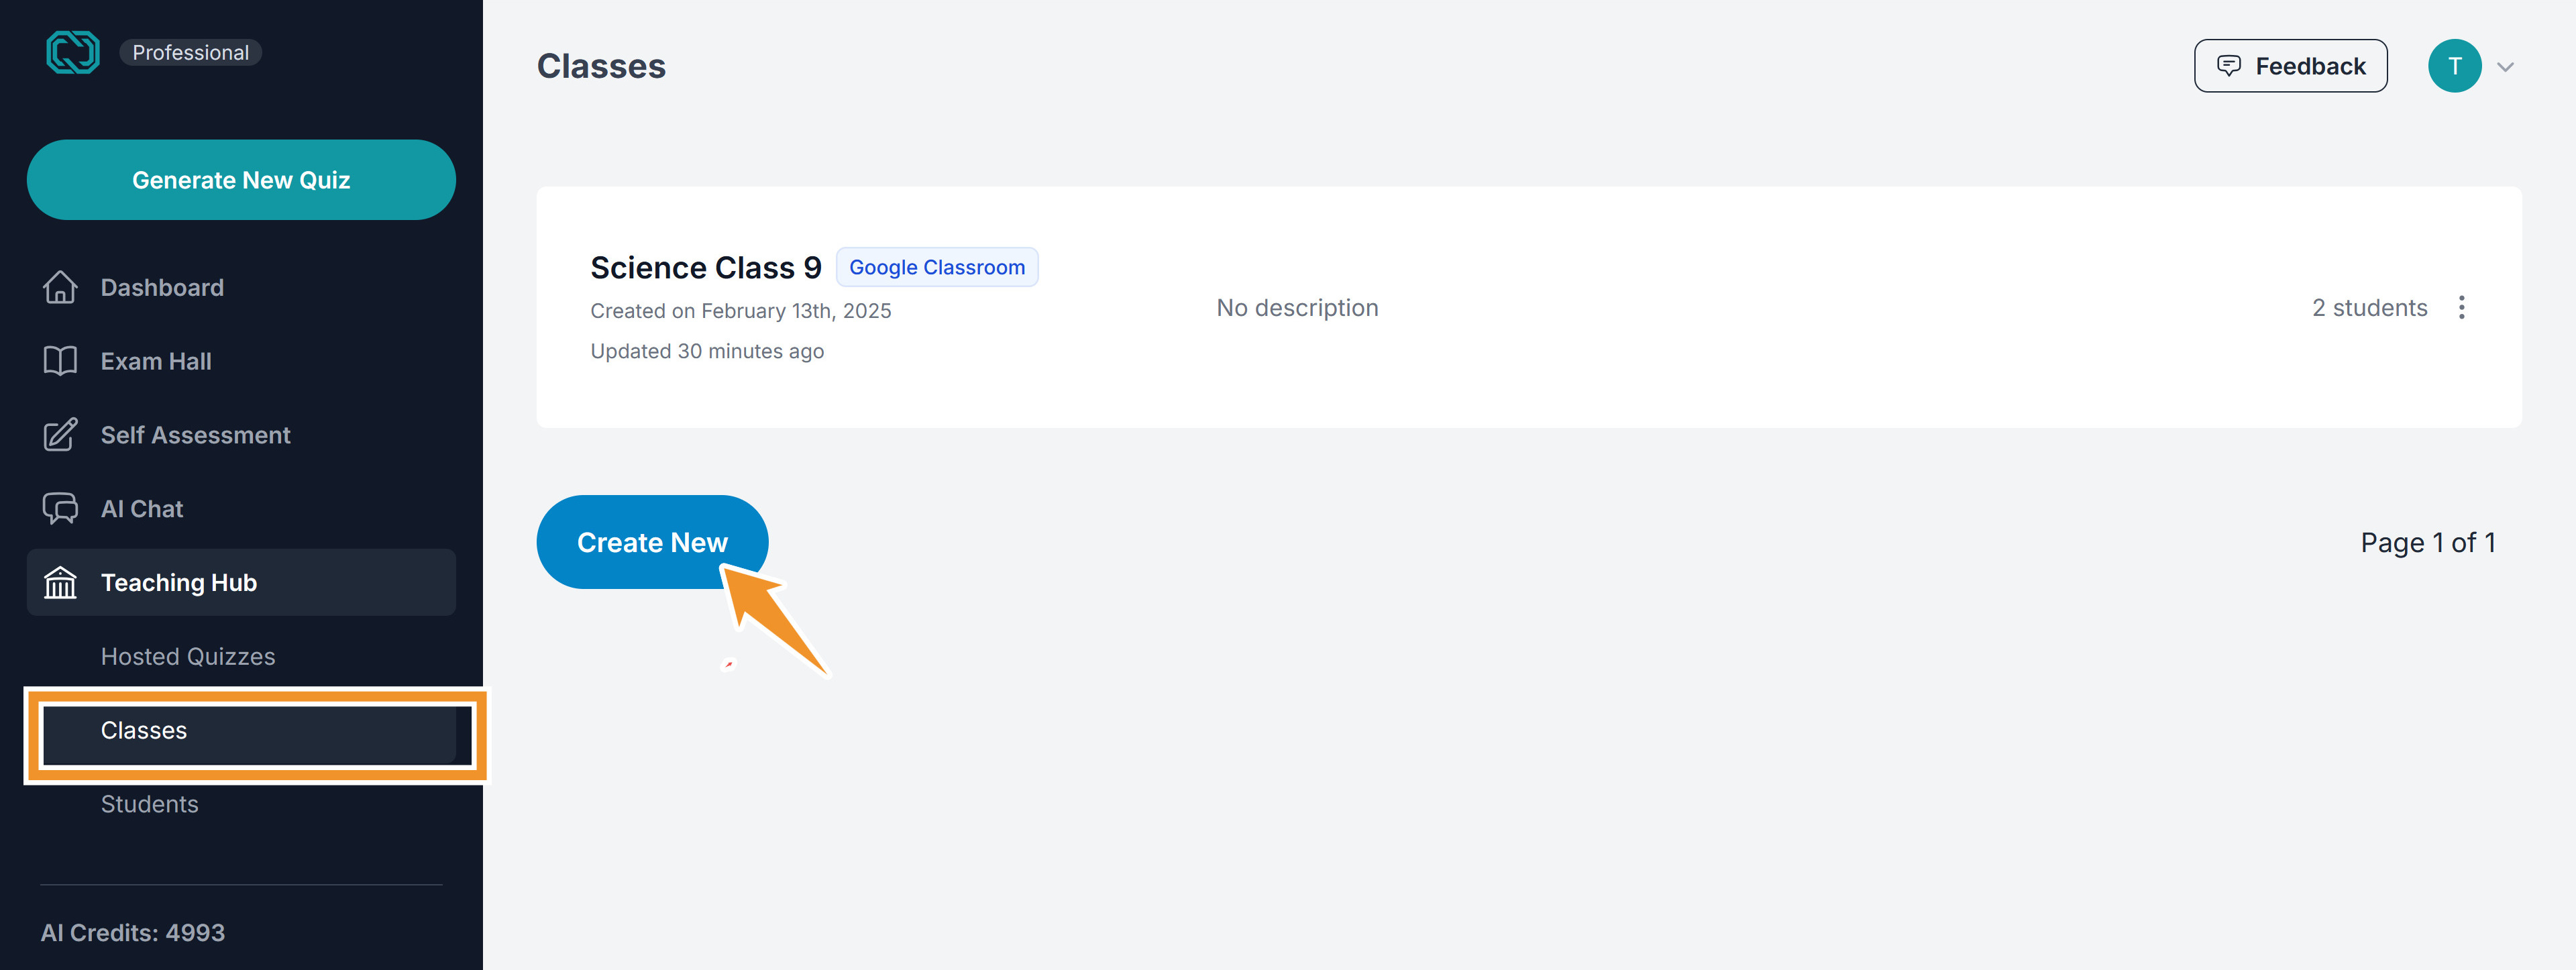Click the T user avatar

coord(2454,66)
